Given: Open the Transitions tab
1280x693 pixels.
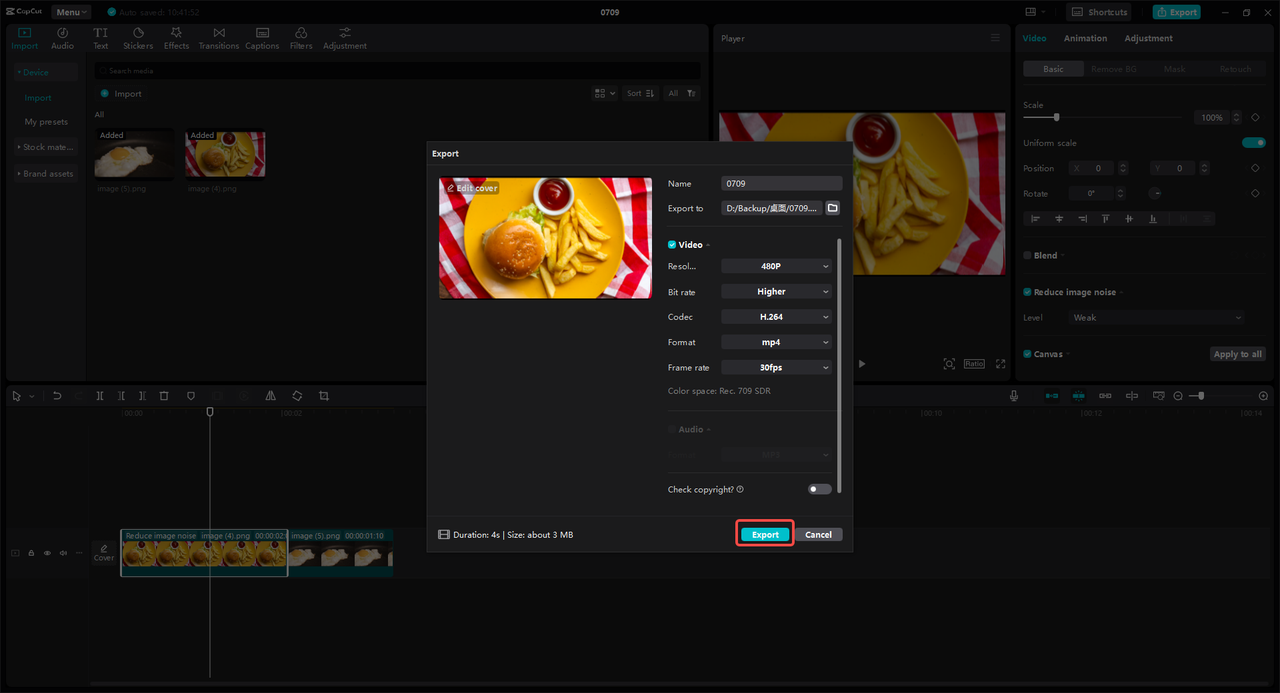Looking at the screenshot, I should [219, 39].
